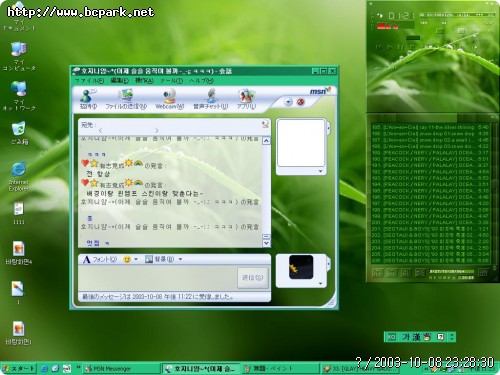Open the My Computer (マイコンピュータ) desktop icon
This screenshot has width=500, height=375.
[19, 56]
